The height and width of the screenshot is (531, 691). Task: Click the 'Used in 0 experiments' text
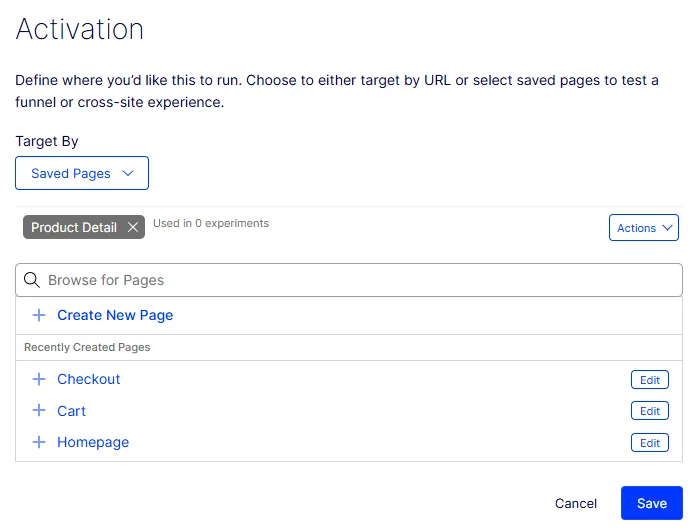pos(211,223)
